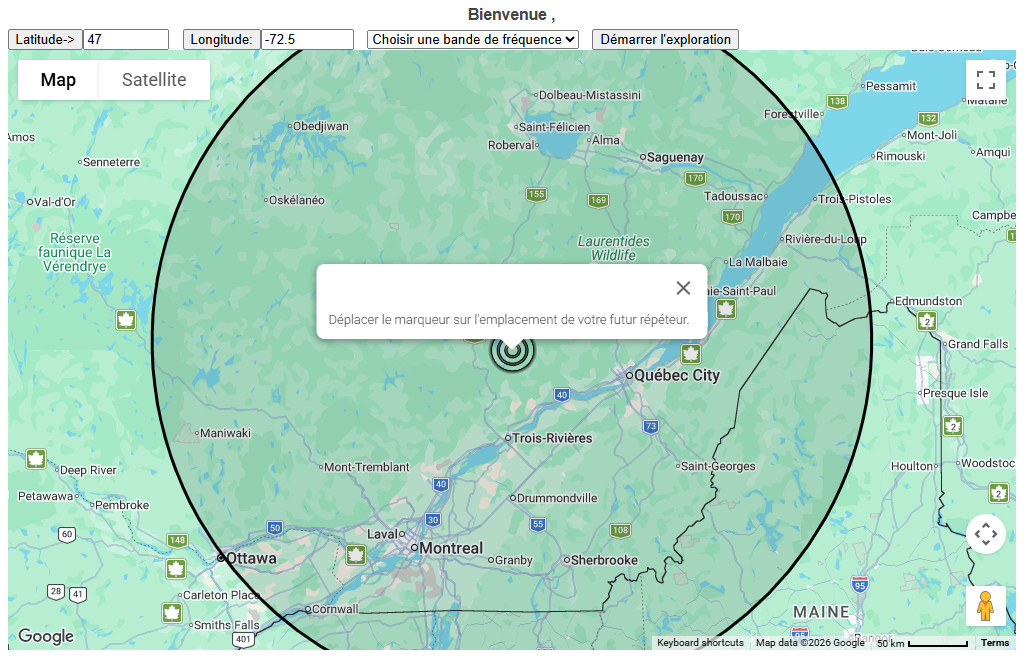The width and height of the screenshot is (1035, 659).
Task: Click highway 30 shield
Action: coord(432,520)
